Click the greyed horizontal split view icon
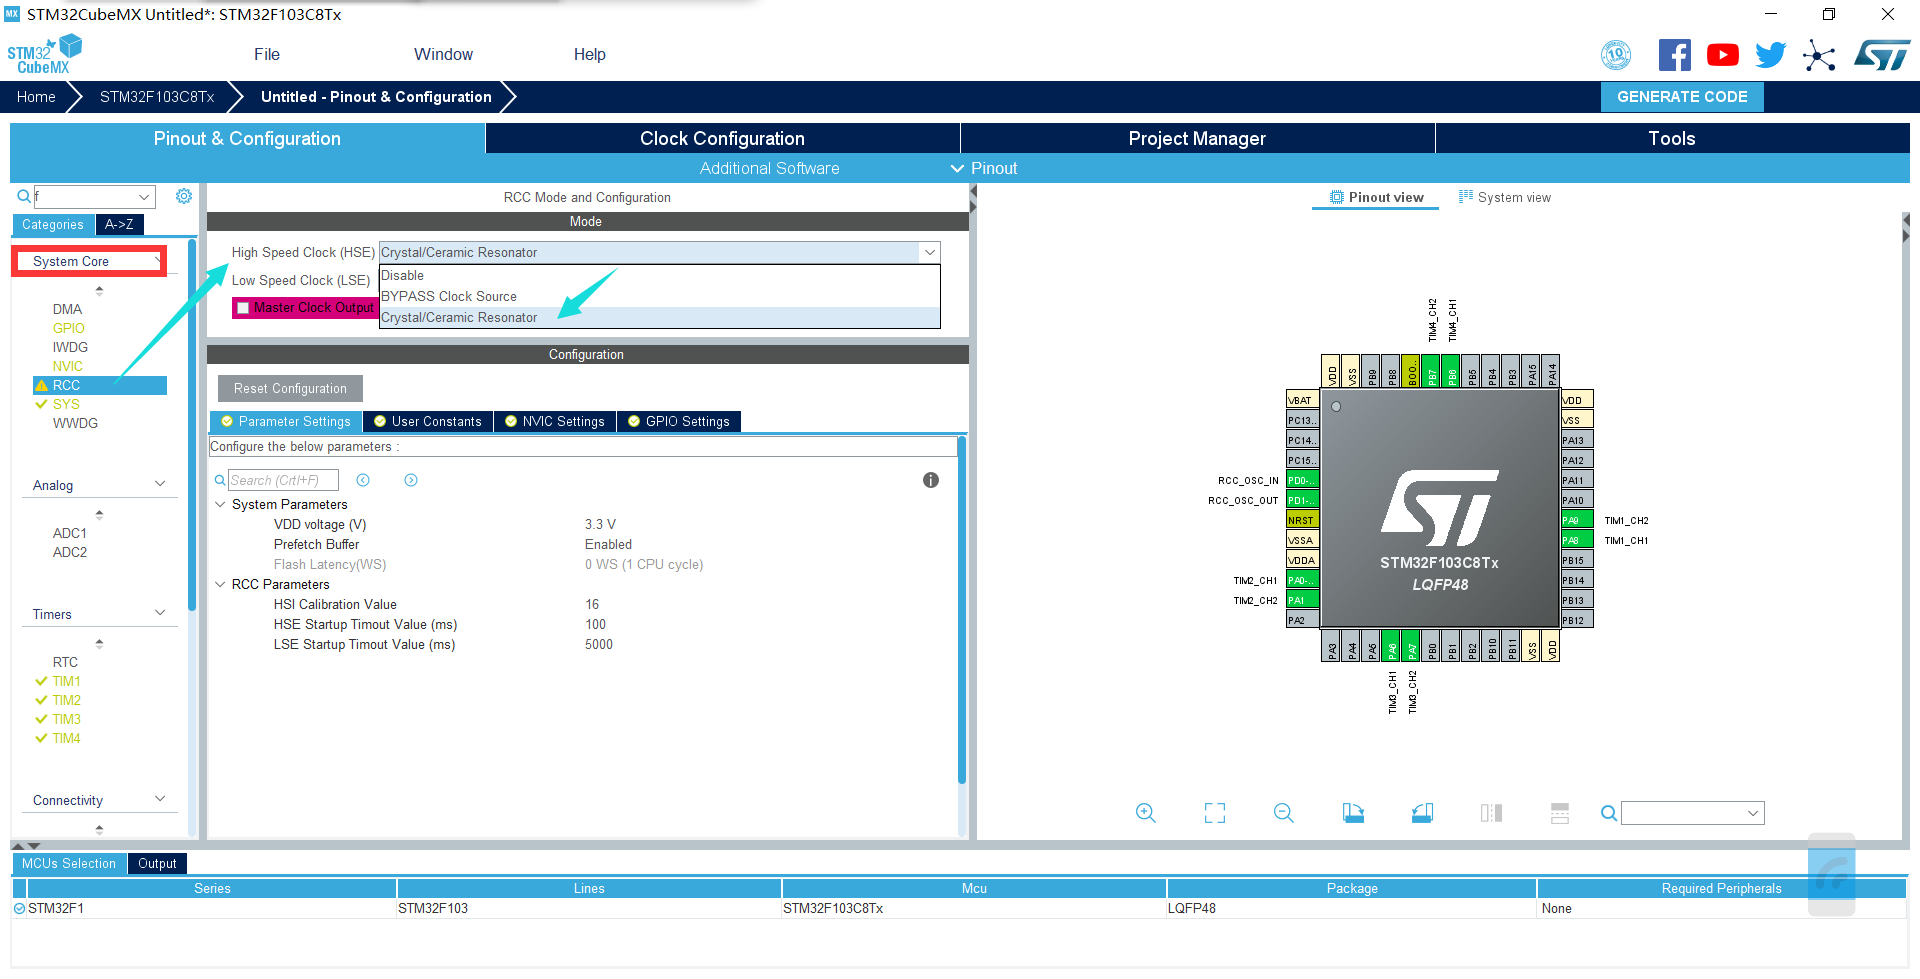Screen dimensions: 1920x979 pos(1560,813)
